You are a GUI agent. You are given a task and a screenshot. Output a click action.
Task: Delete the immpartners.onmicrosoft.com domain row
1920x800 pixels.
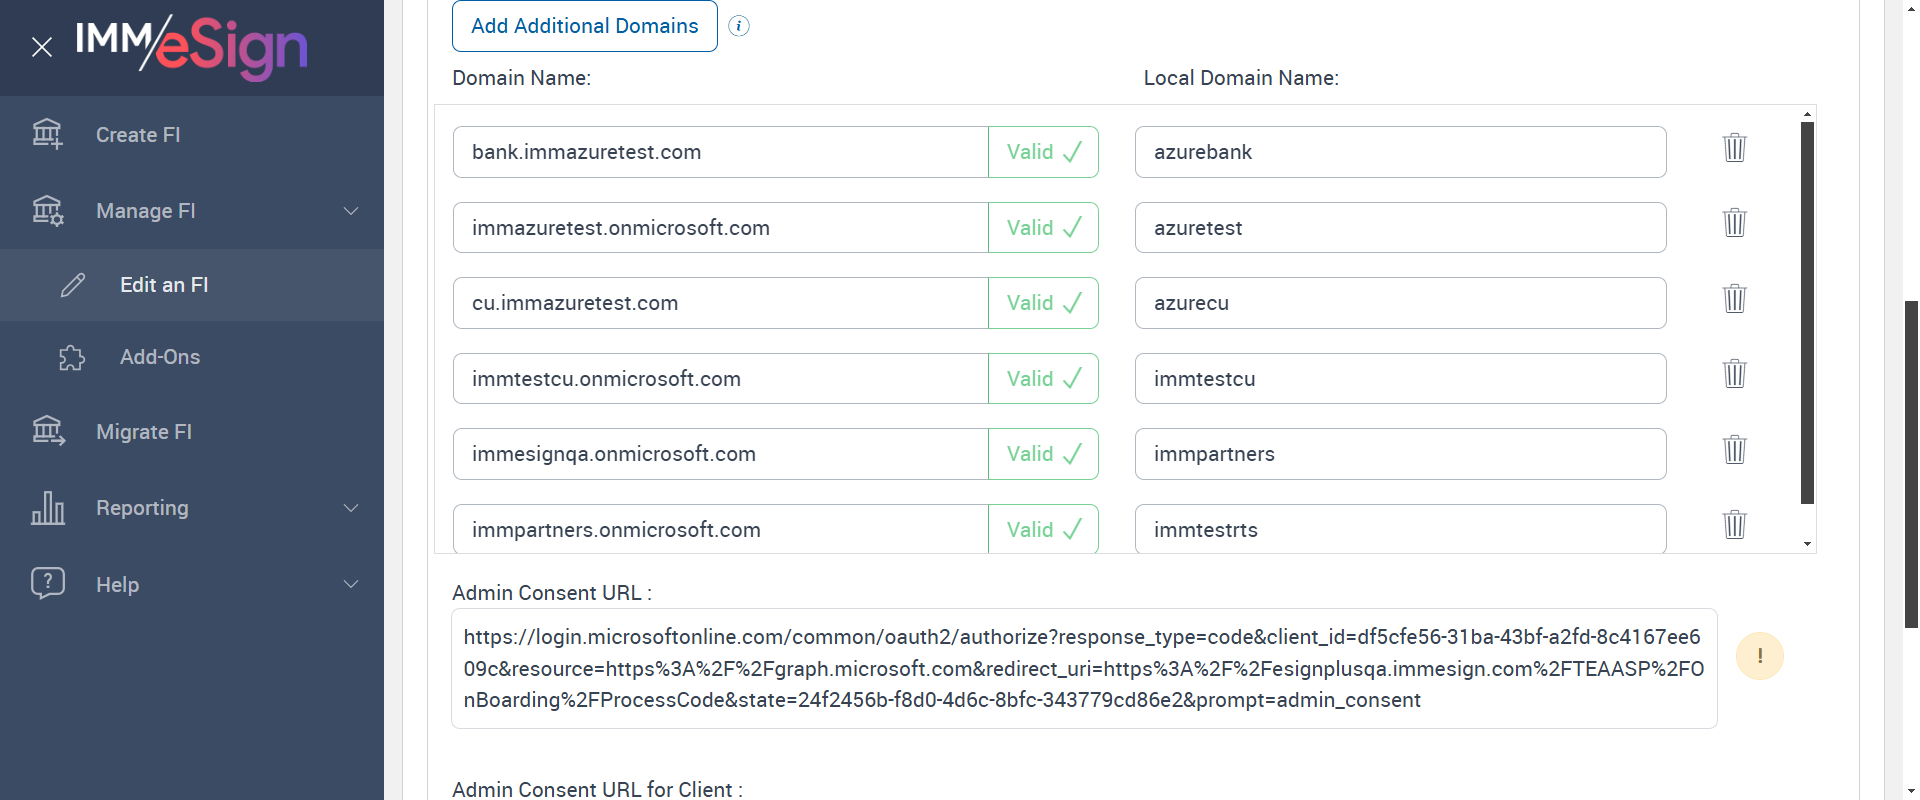(1735, 525)
